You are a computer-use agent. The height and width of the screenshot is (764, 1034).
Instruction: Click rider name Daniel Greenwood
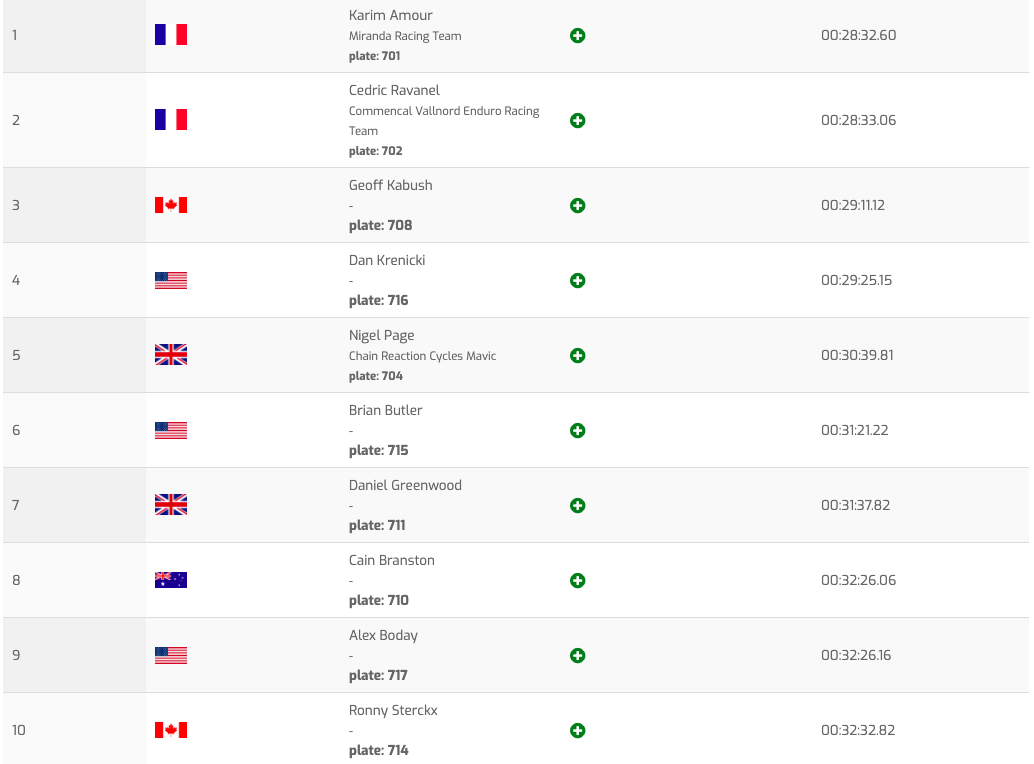click(405, 485)
